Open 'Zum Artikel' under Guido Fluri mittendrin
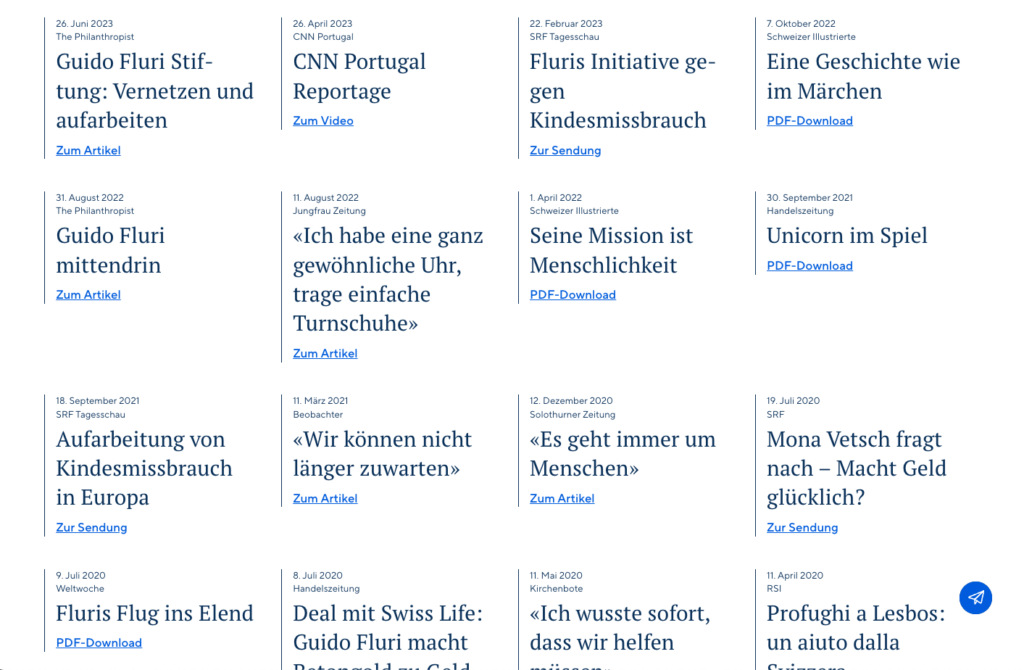1024x670 pixels. tap(88, 295)
